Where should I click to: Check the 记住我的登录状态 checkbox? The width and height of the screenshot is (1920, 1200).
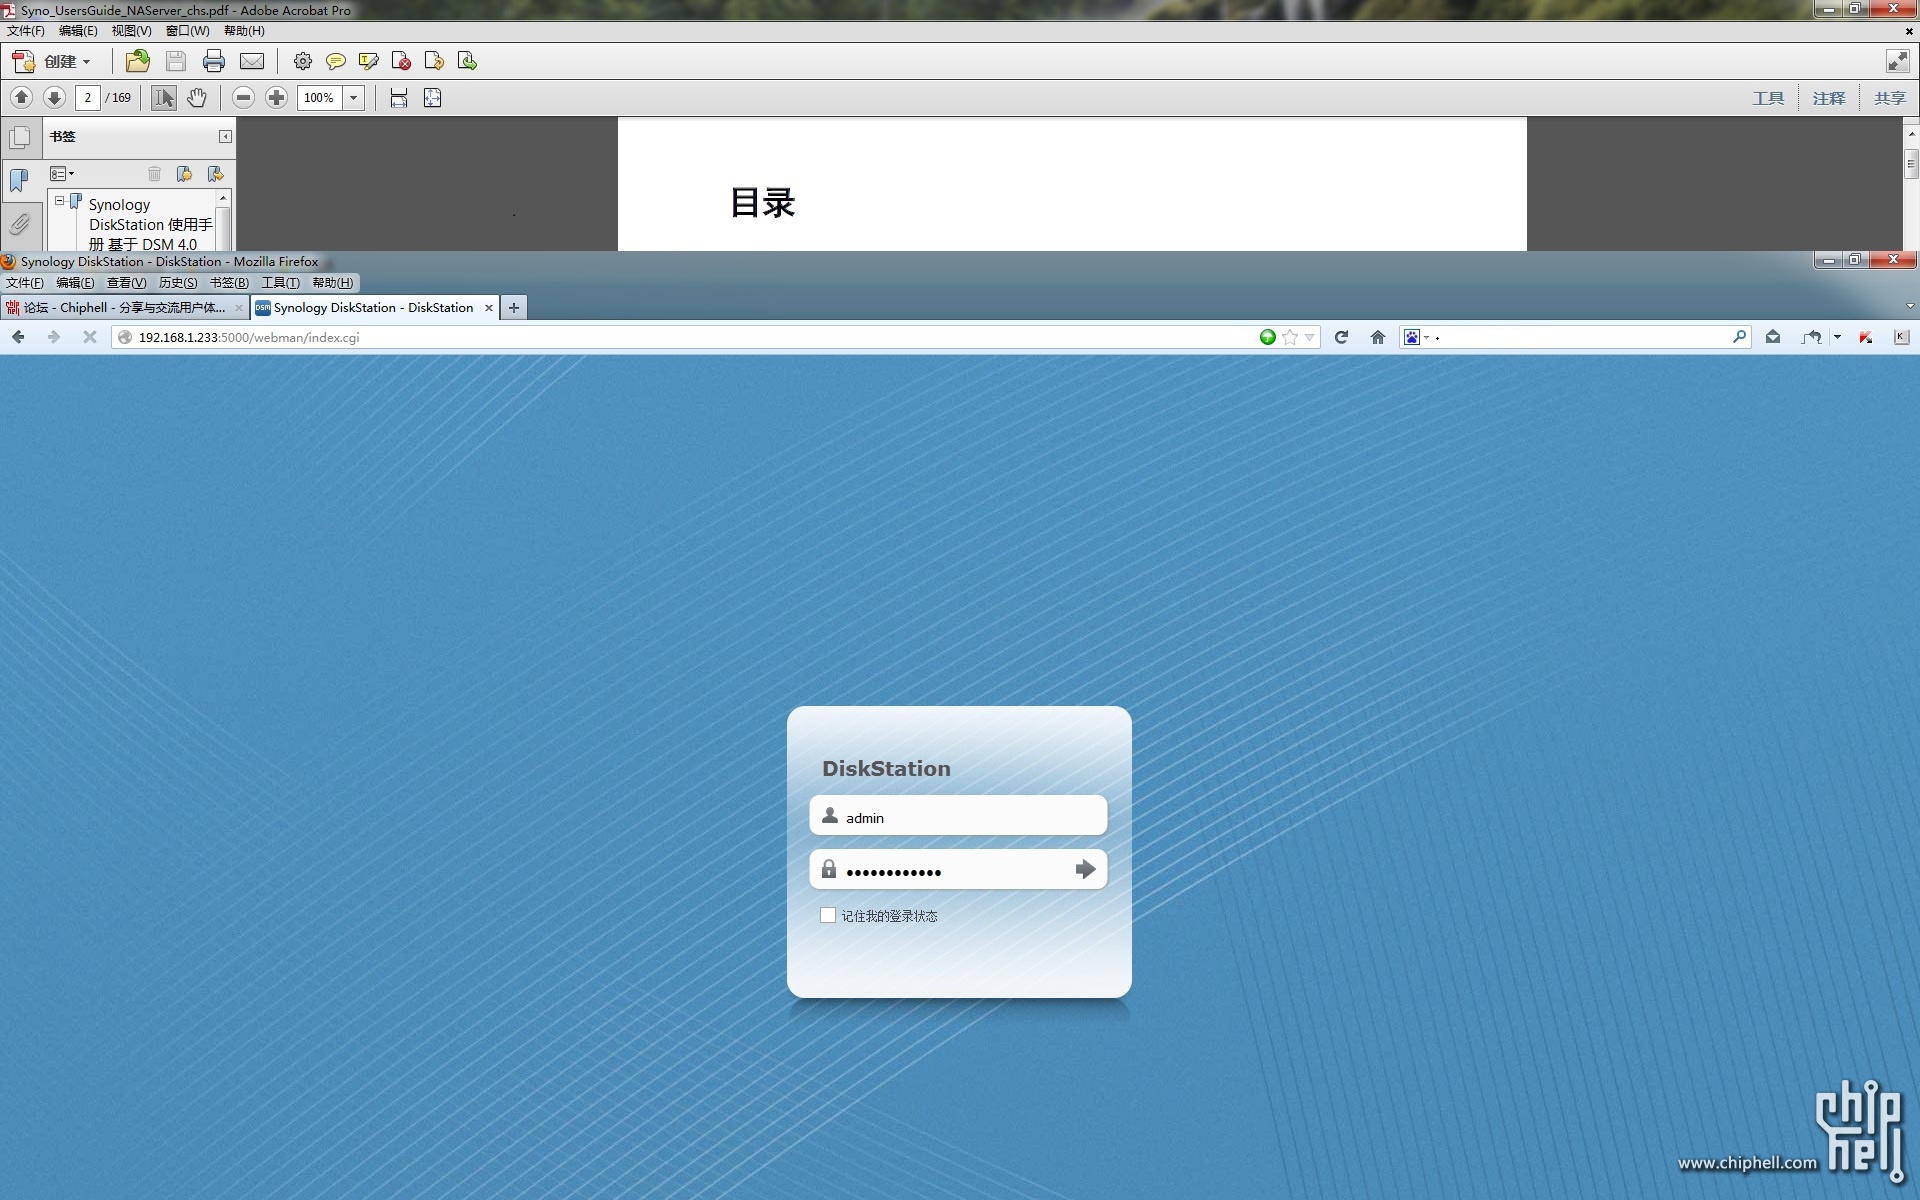click(828, 915)
